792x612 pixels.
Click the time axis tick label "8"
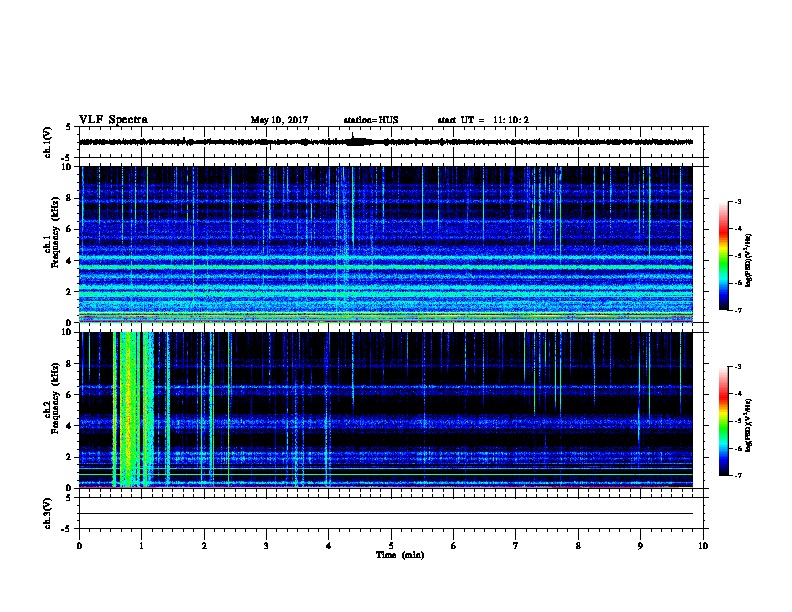(x=578, y=545)
